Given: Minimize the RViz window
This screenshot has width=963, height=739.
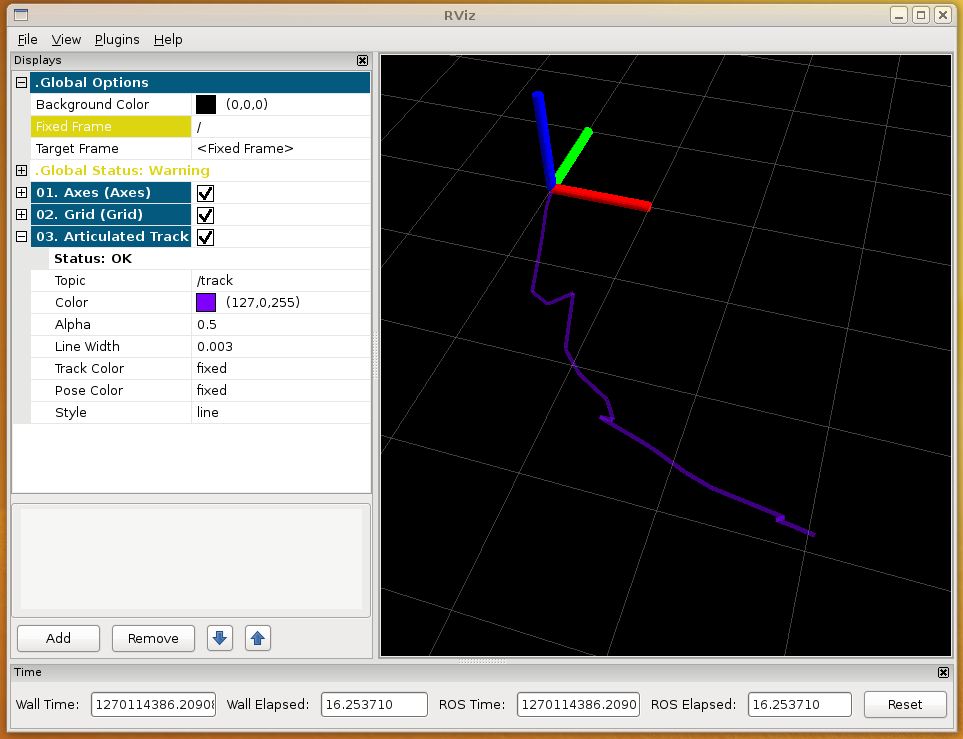Looking at the screenshot, I should pyautogui.click(x=900, y=14).
